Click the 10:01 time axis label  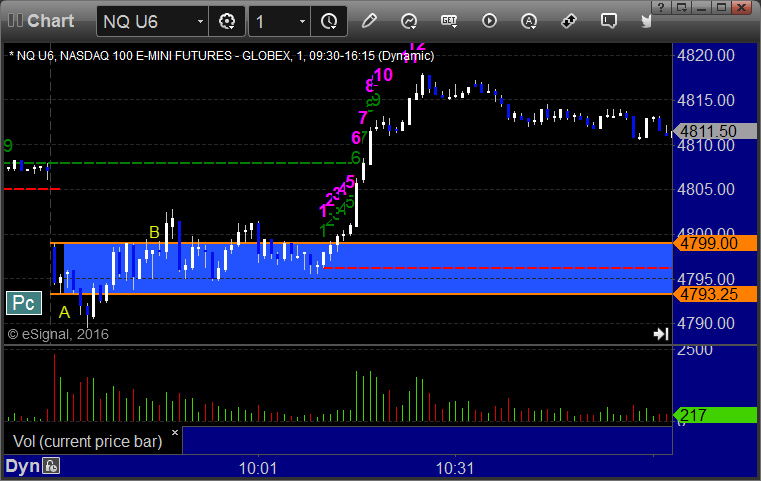(258, 468)
